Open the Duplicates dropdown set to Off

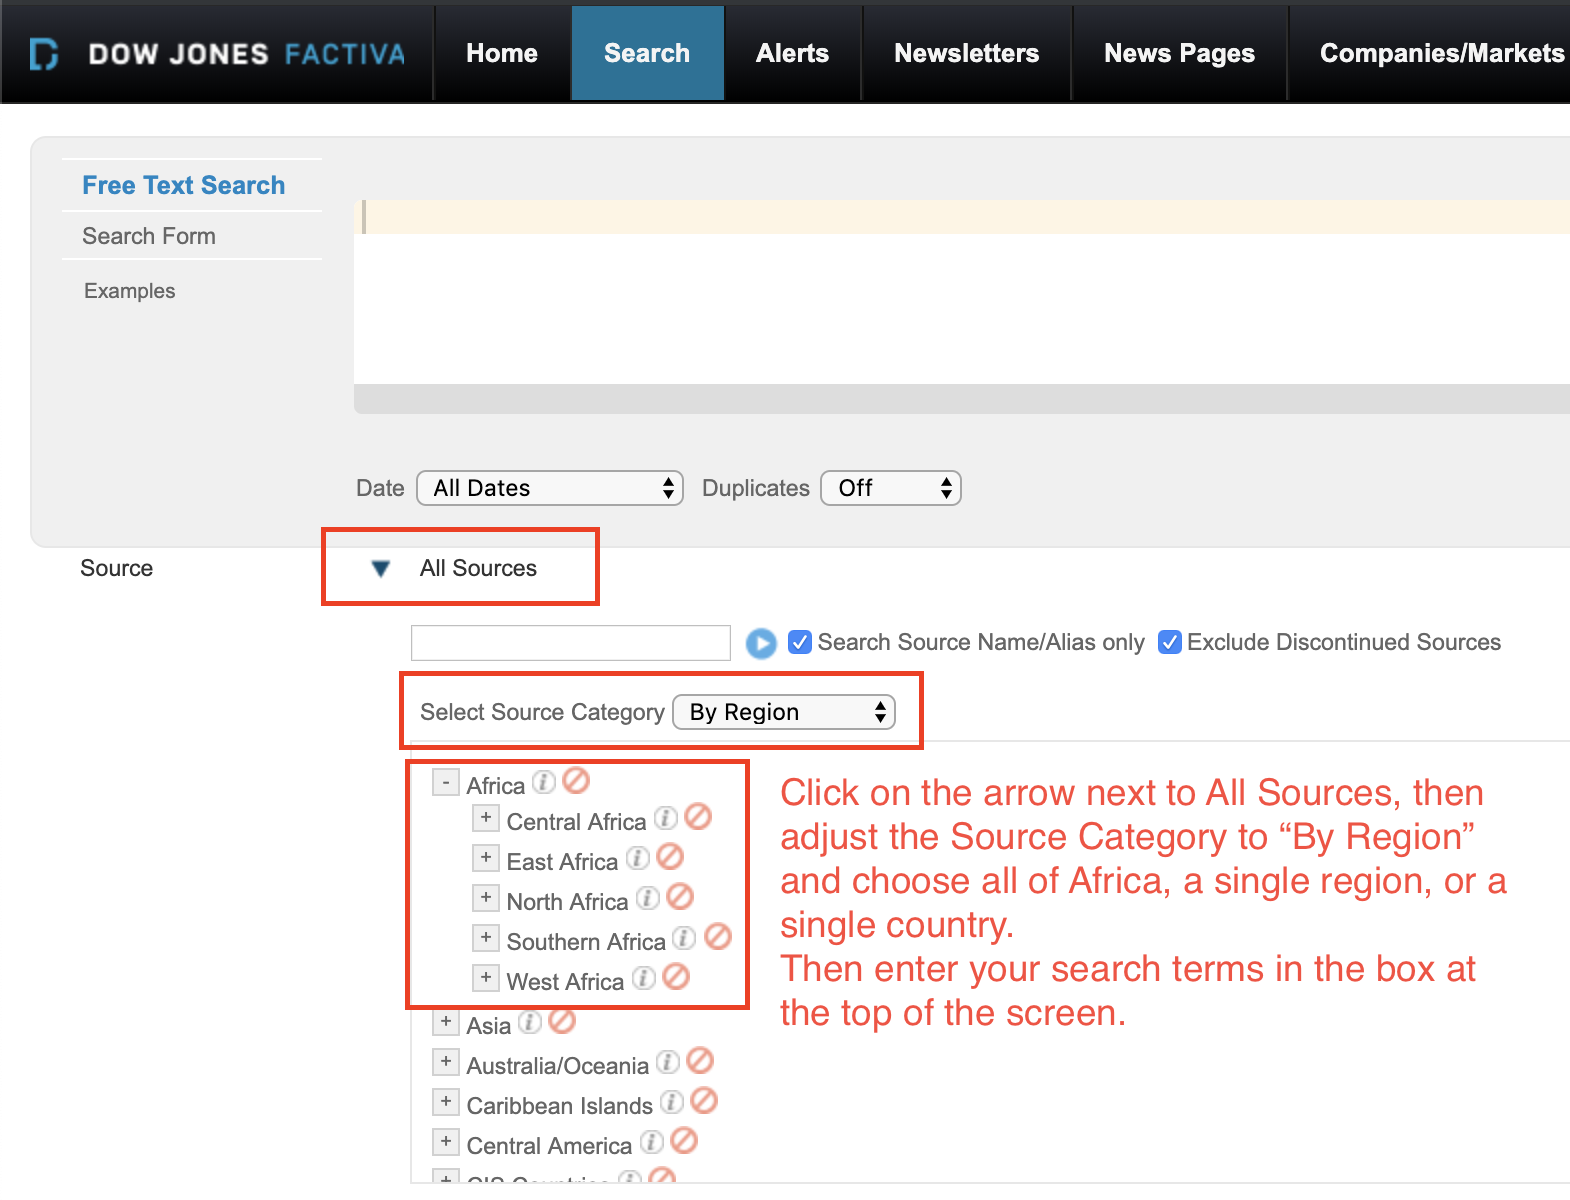click(891, 488)
